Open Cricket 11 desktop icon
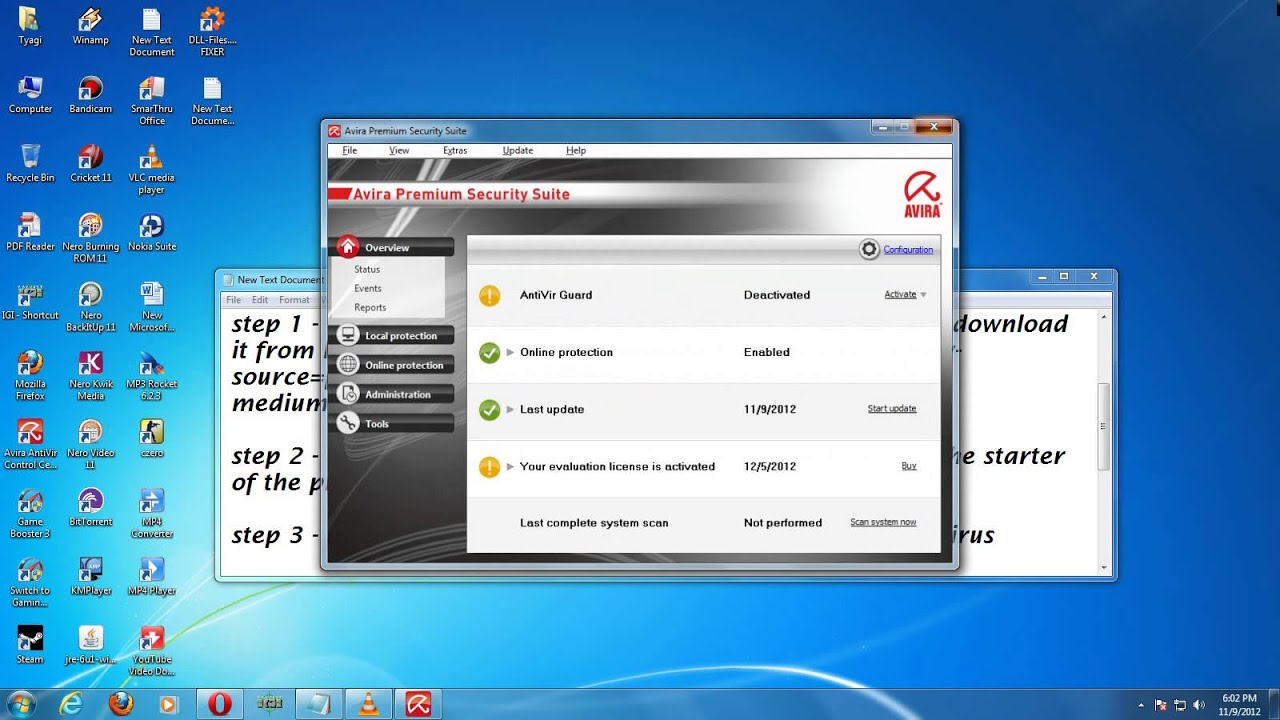Image resolution: width=1280 pixels, height=720 pixels. coord(90,164)
